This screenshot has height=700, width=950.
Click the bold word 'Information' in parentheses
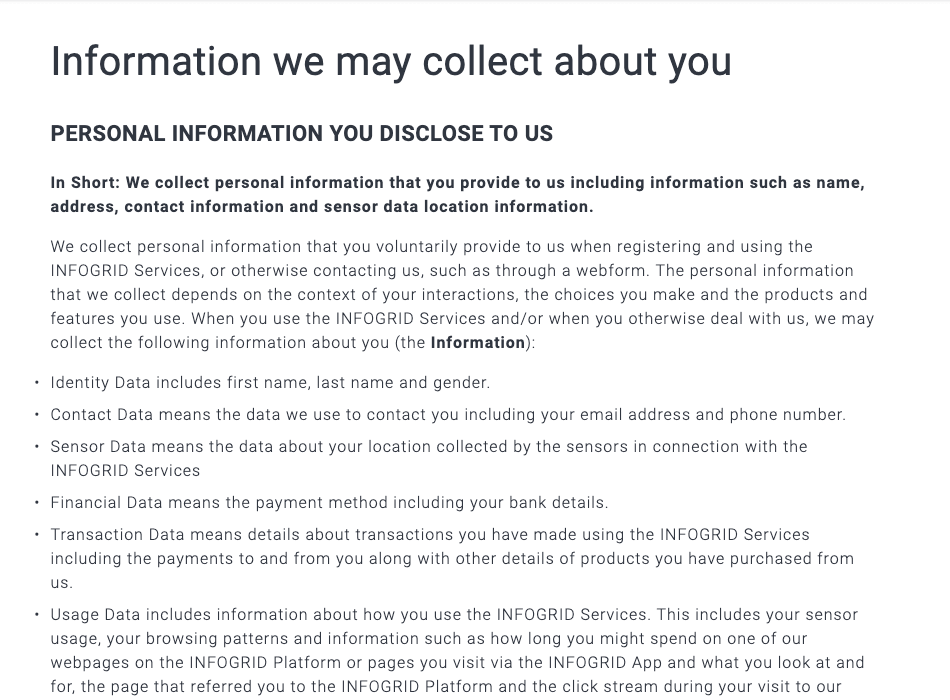point(477,342)
